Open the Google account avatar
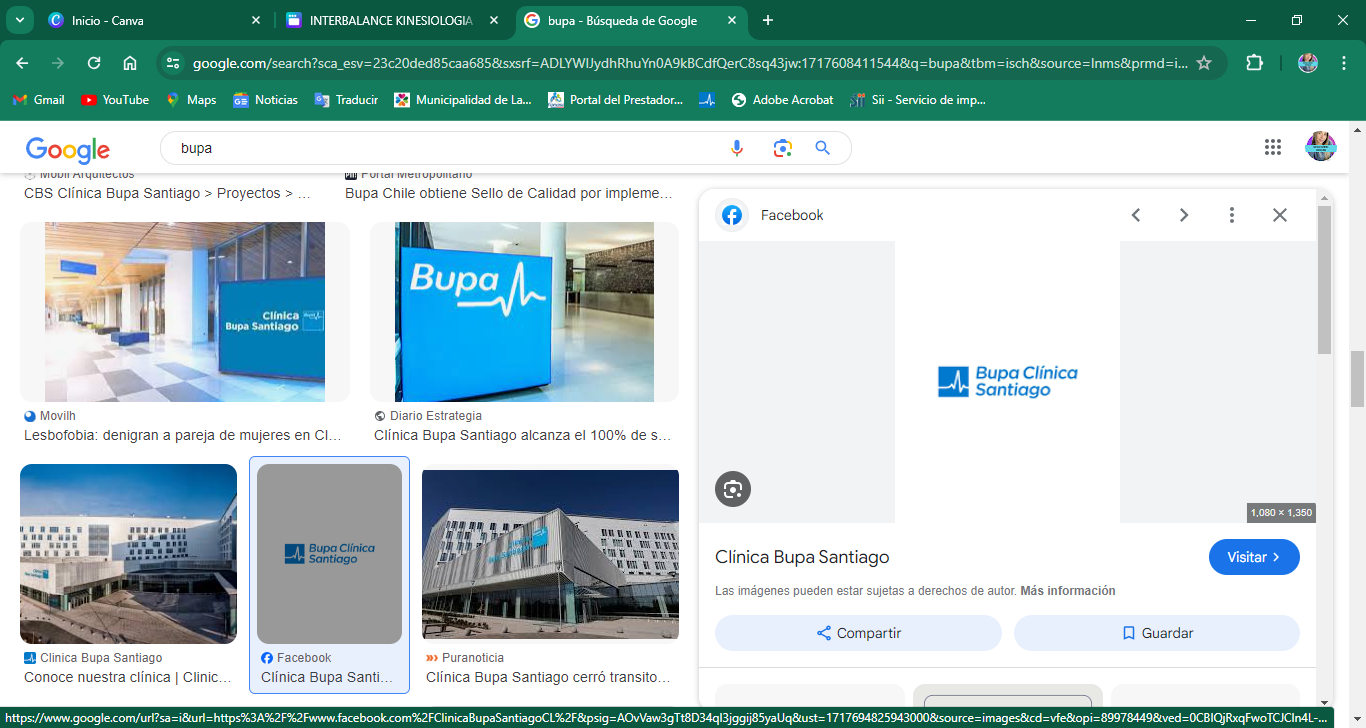1366x728 pixels. 1321,146
